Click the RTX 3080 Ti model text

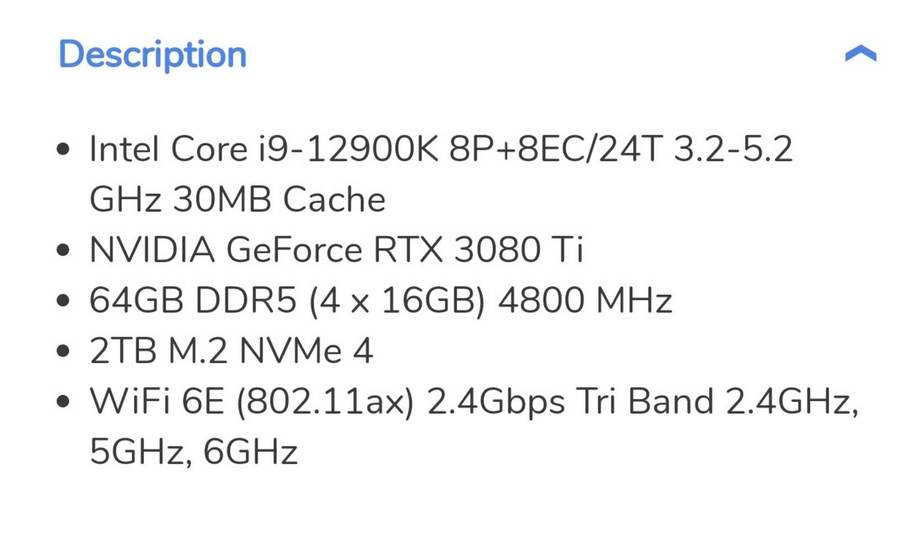(477, 250)
